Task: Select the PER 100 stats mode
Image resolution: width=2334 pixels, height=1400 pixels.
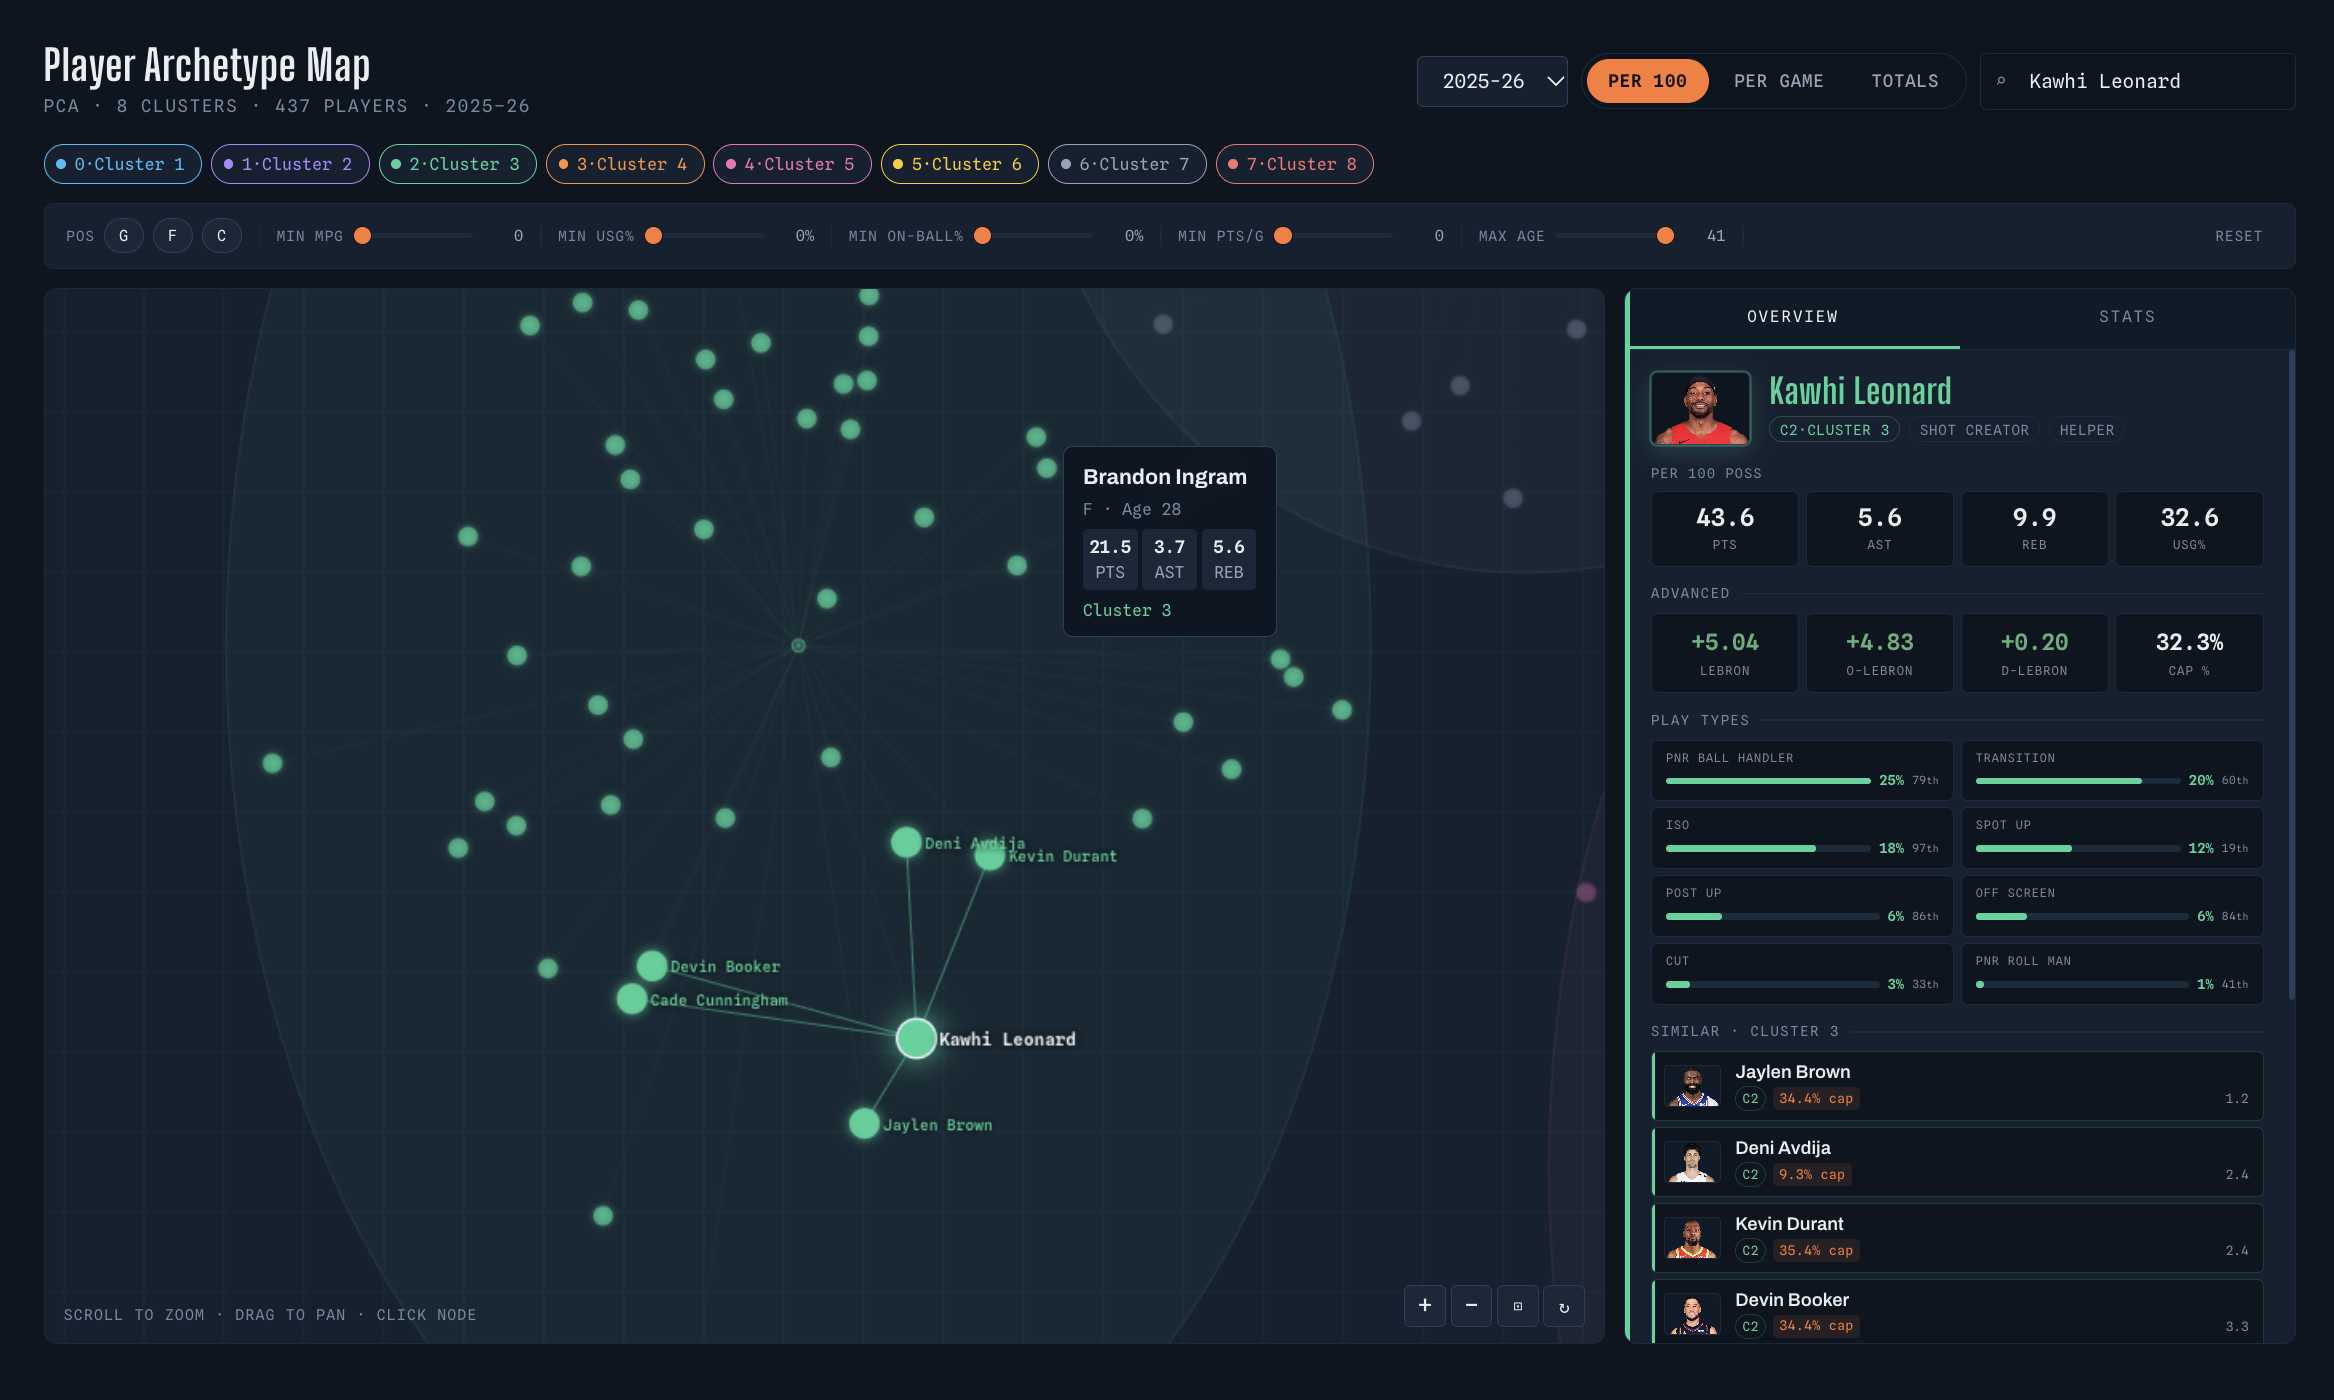Action: pos(1647,81)
